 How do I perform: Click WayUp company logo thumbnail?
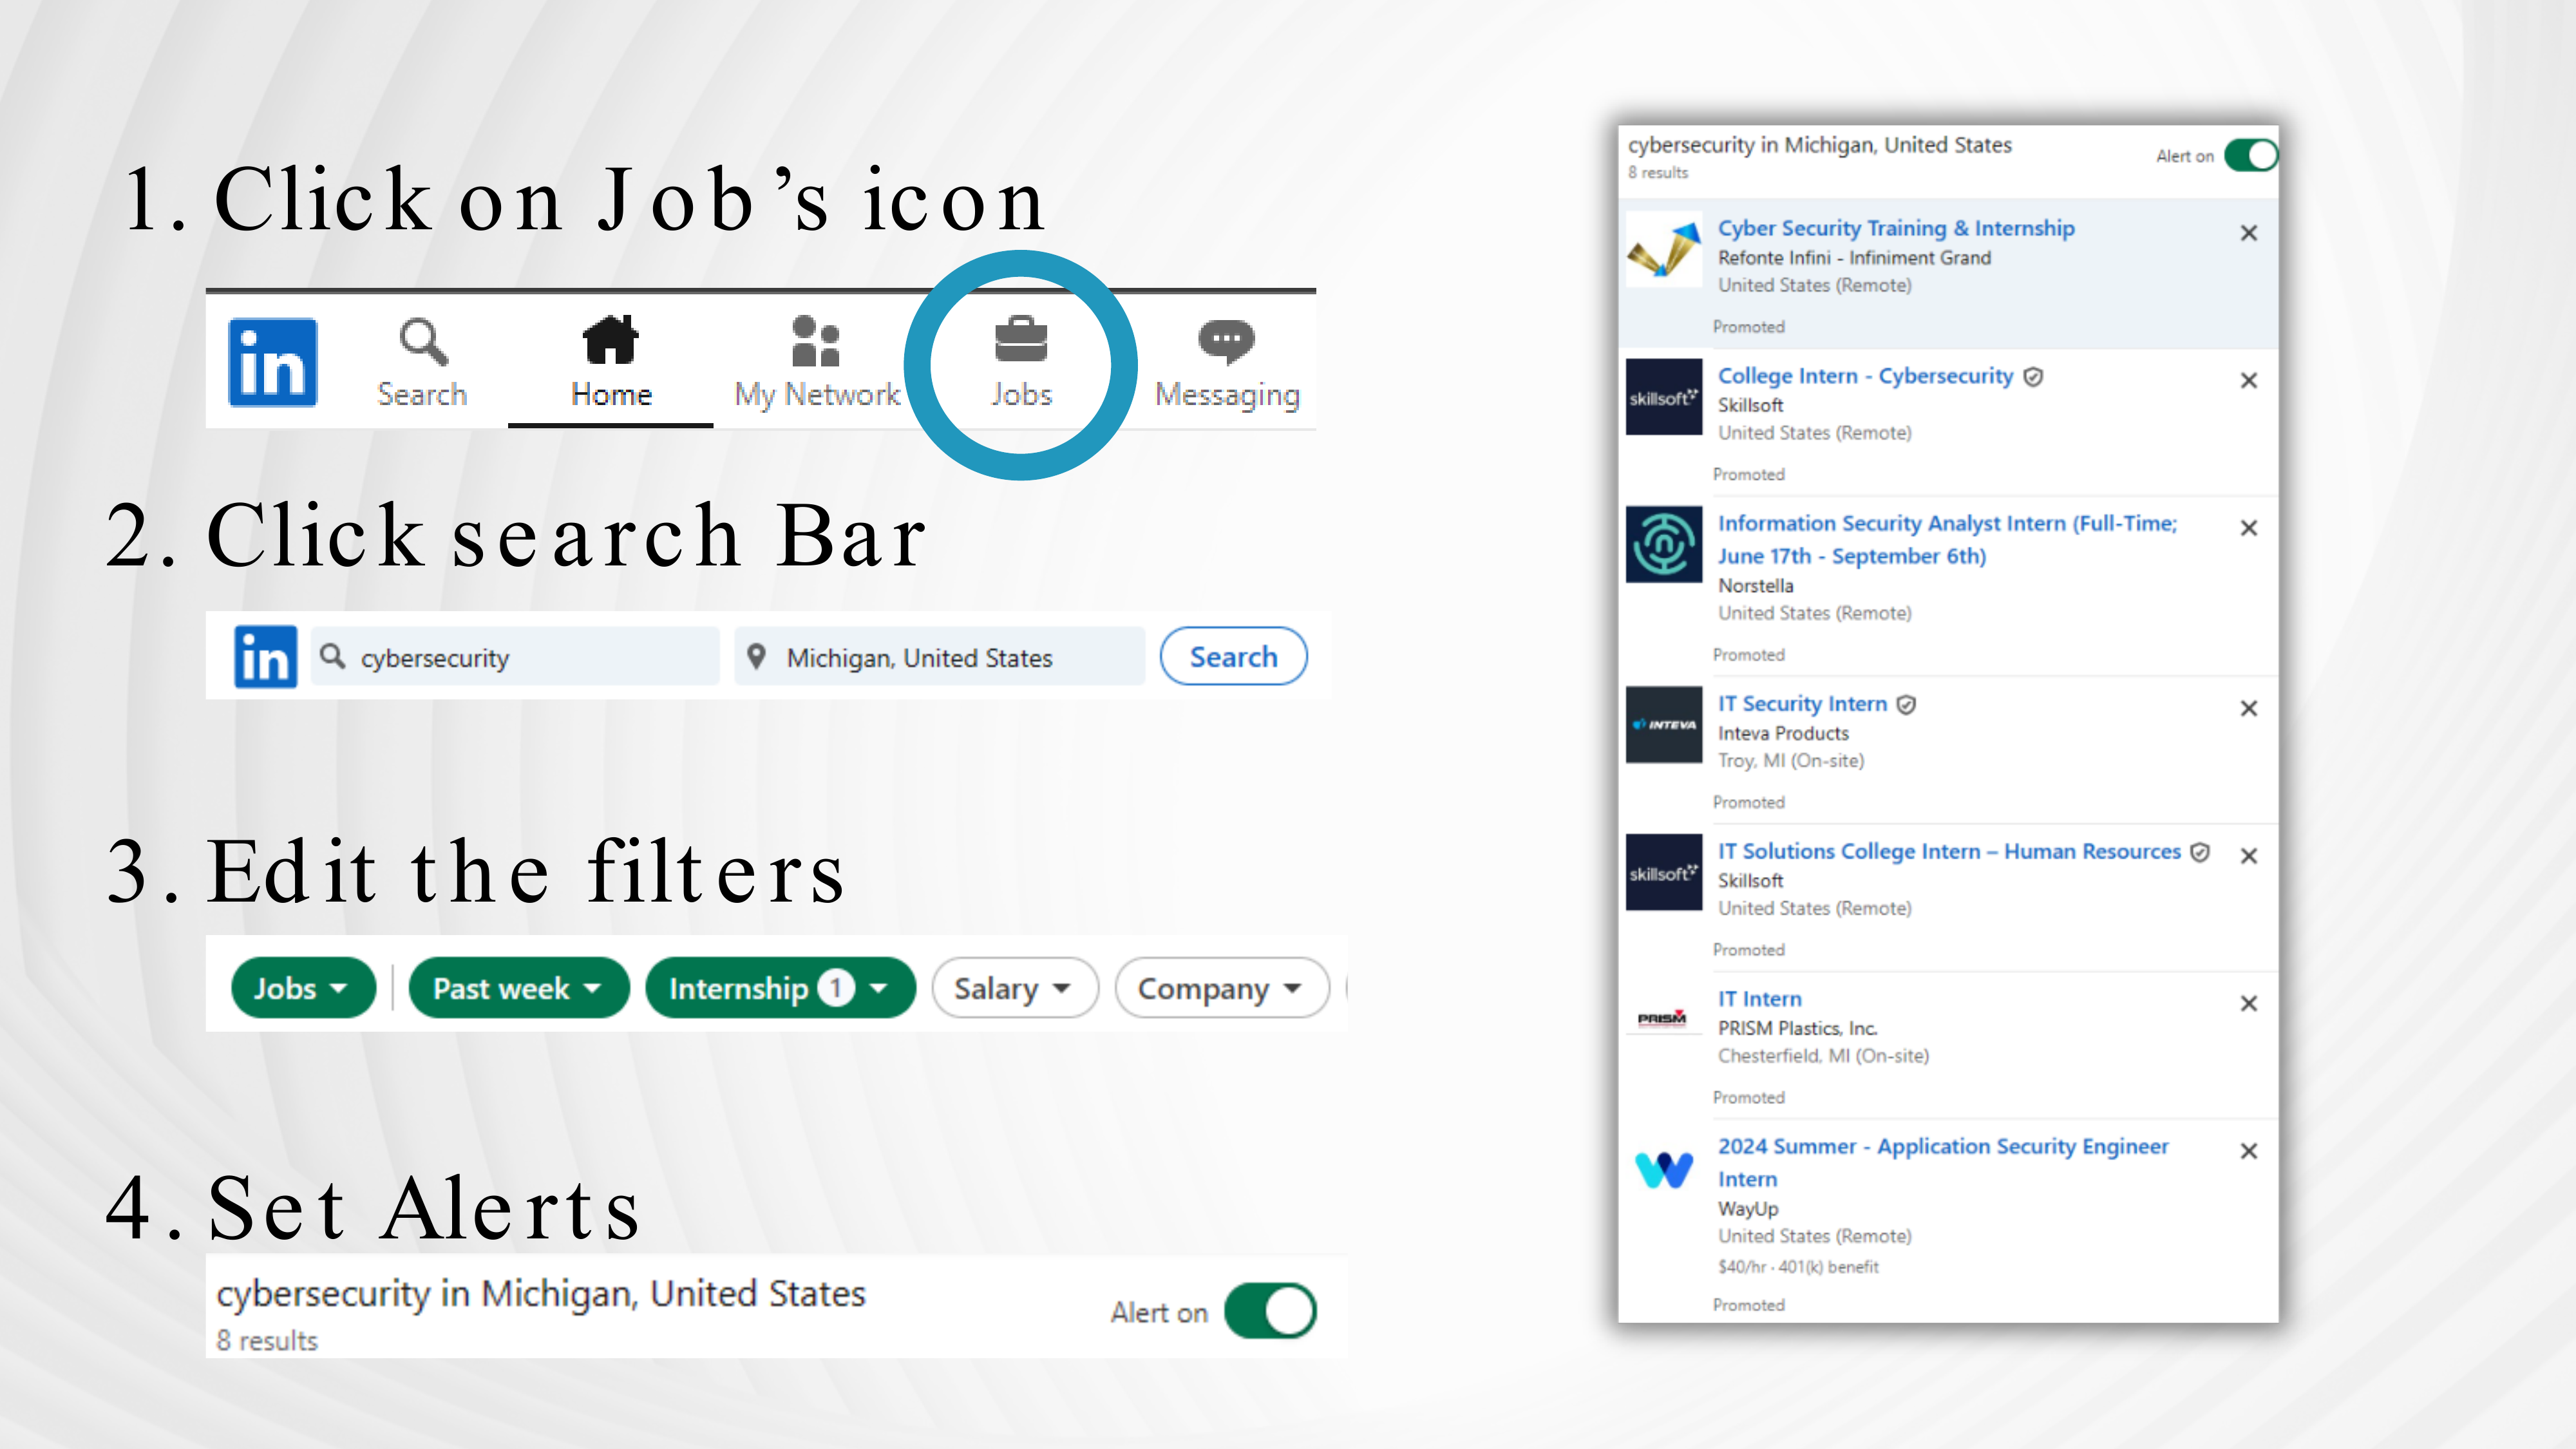tap(1663, 1168)
